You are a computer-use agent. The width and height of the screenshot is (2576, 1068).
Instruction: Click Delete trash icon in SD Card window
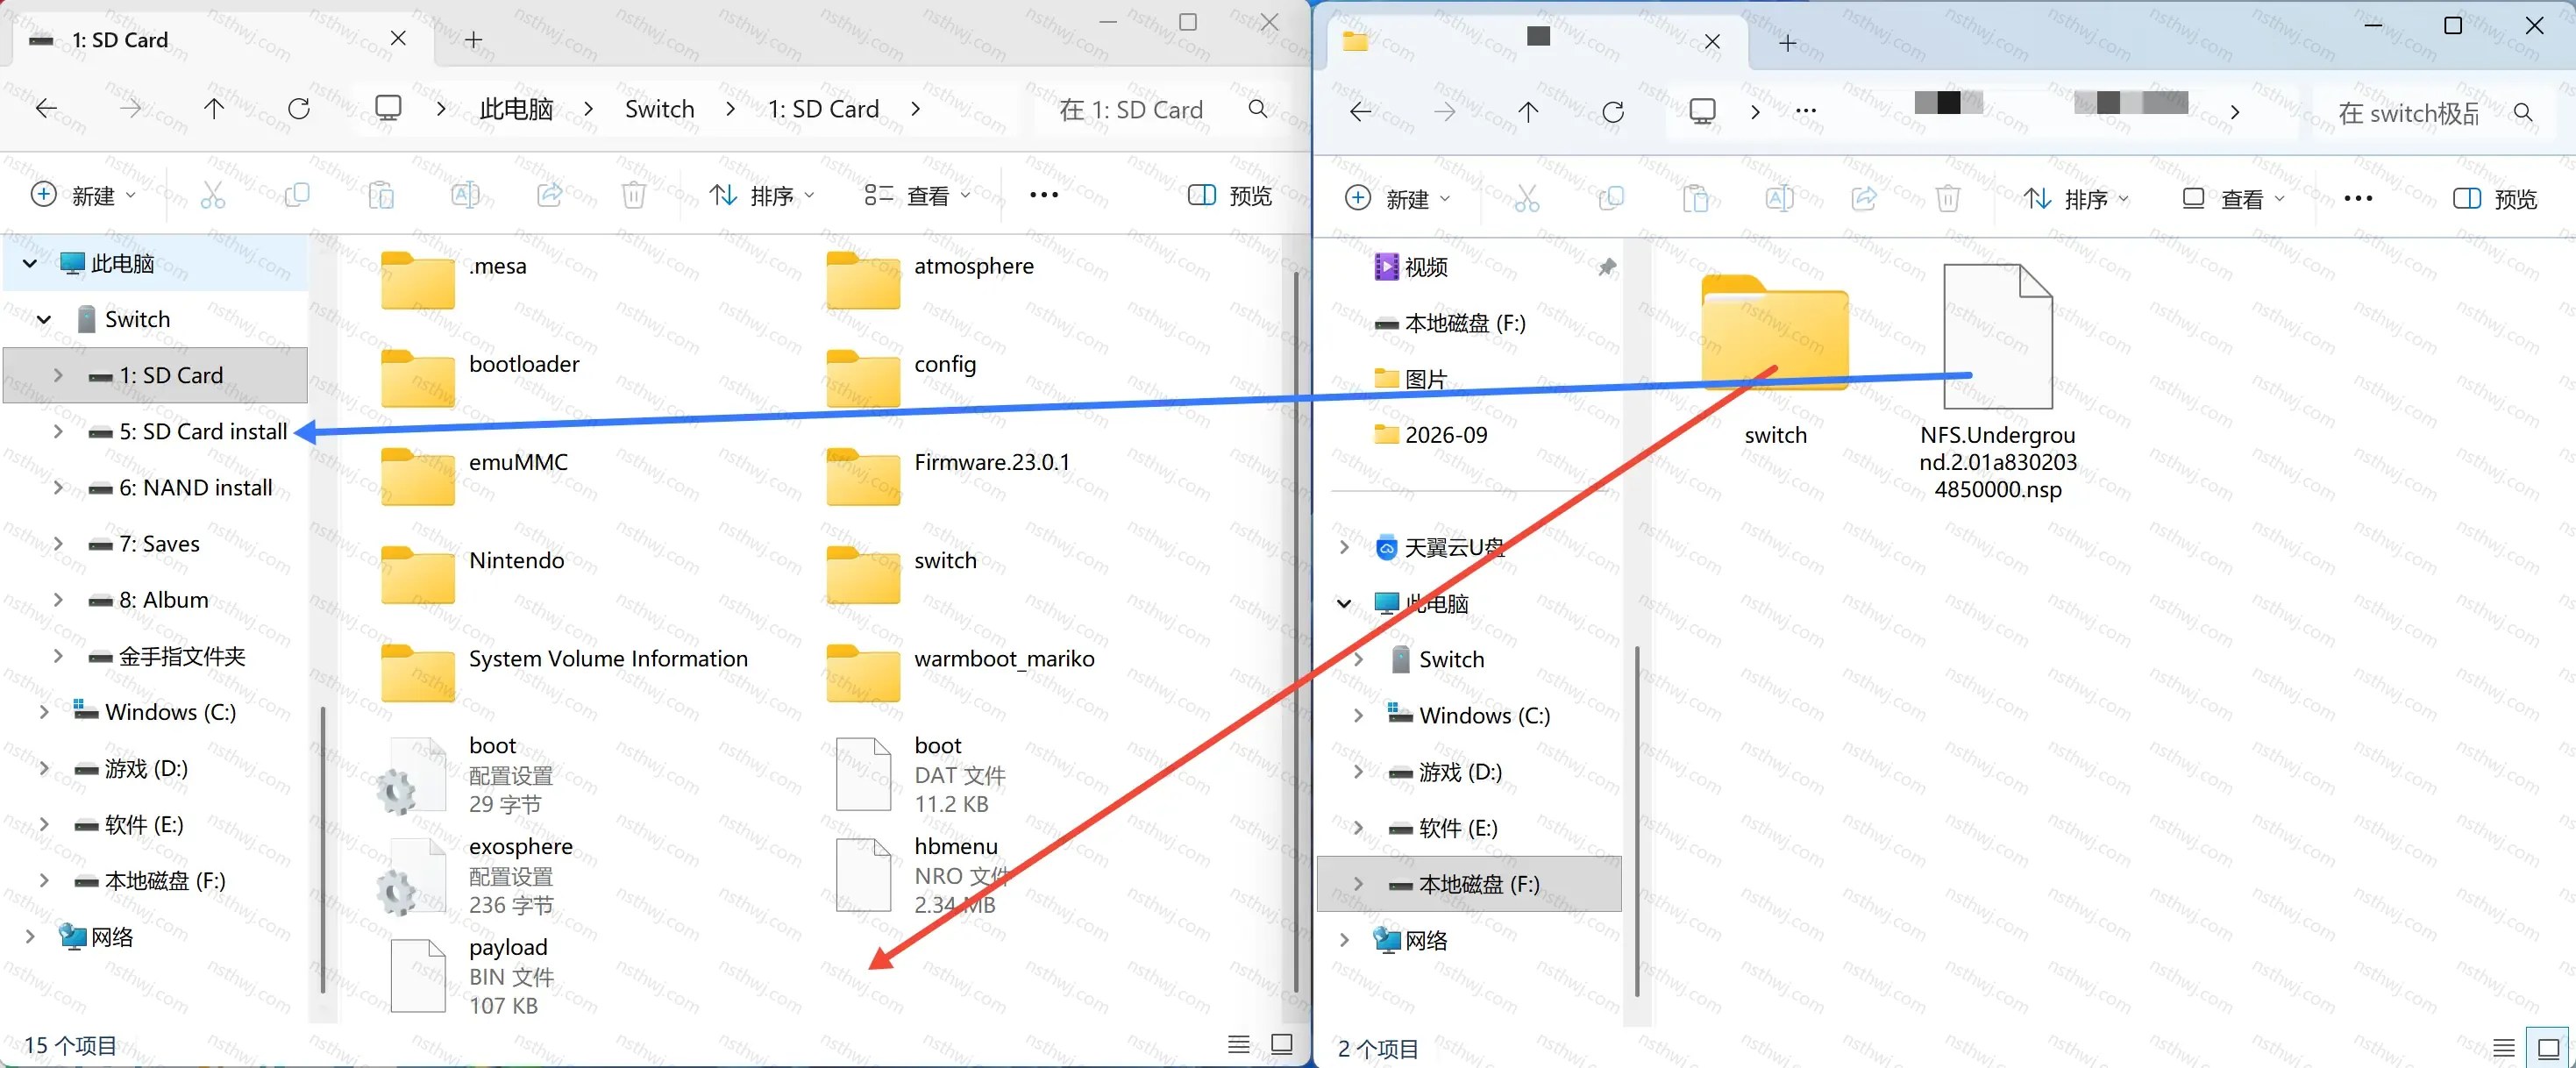(633, 195)
